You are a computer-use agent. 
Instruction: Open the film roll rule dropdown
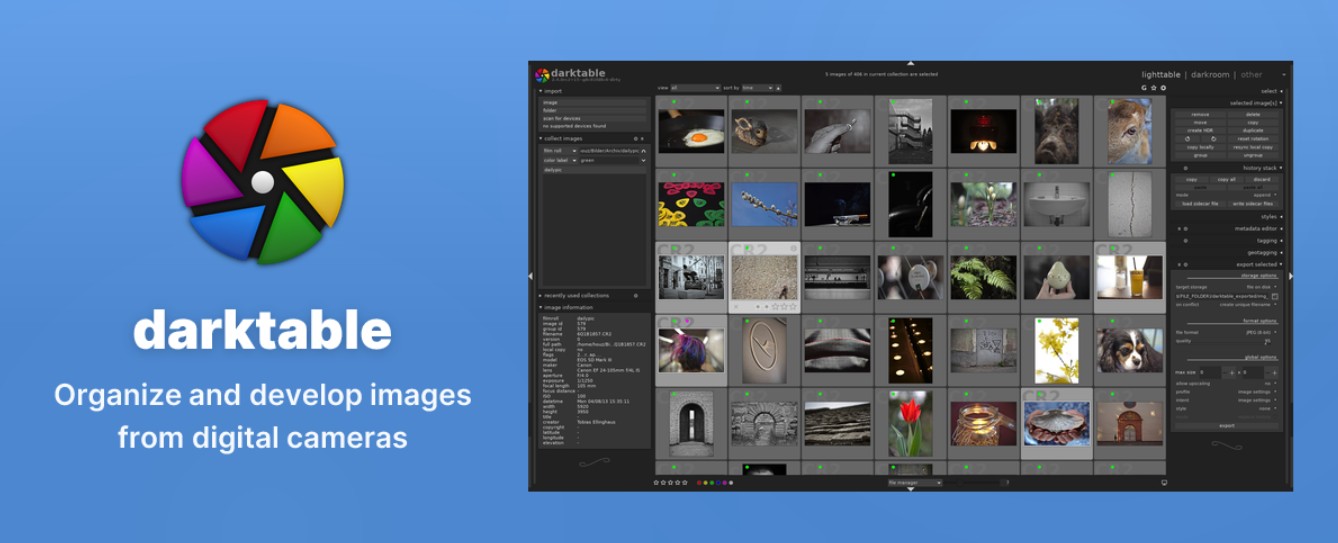tap(560, 151)
